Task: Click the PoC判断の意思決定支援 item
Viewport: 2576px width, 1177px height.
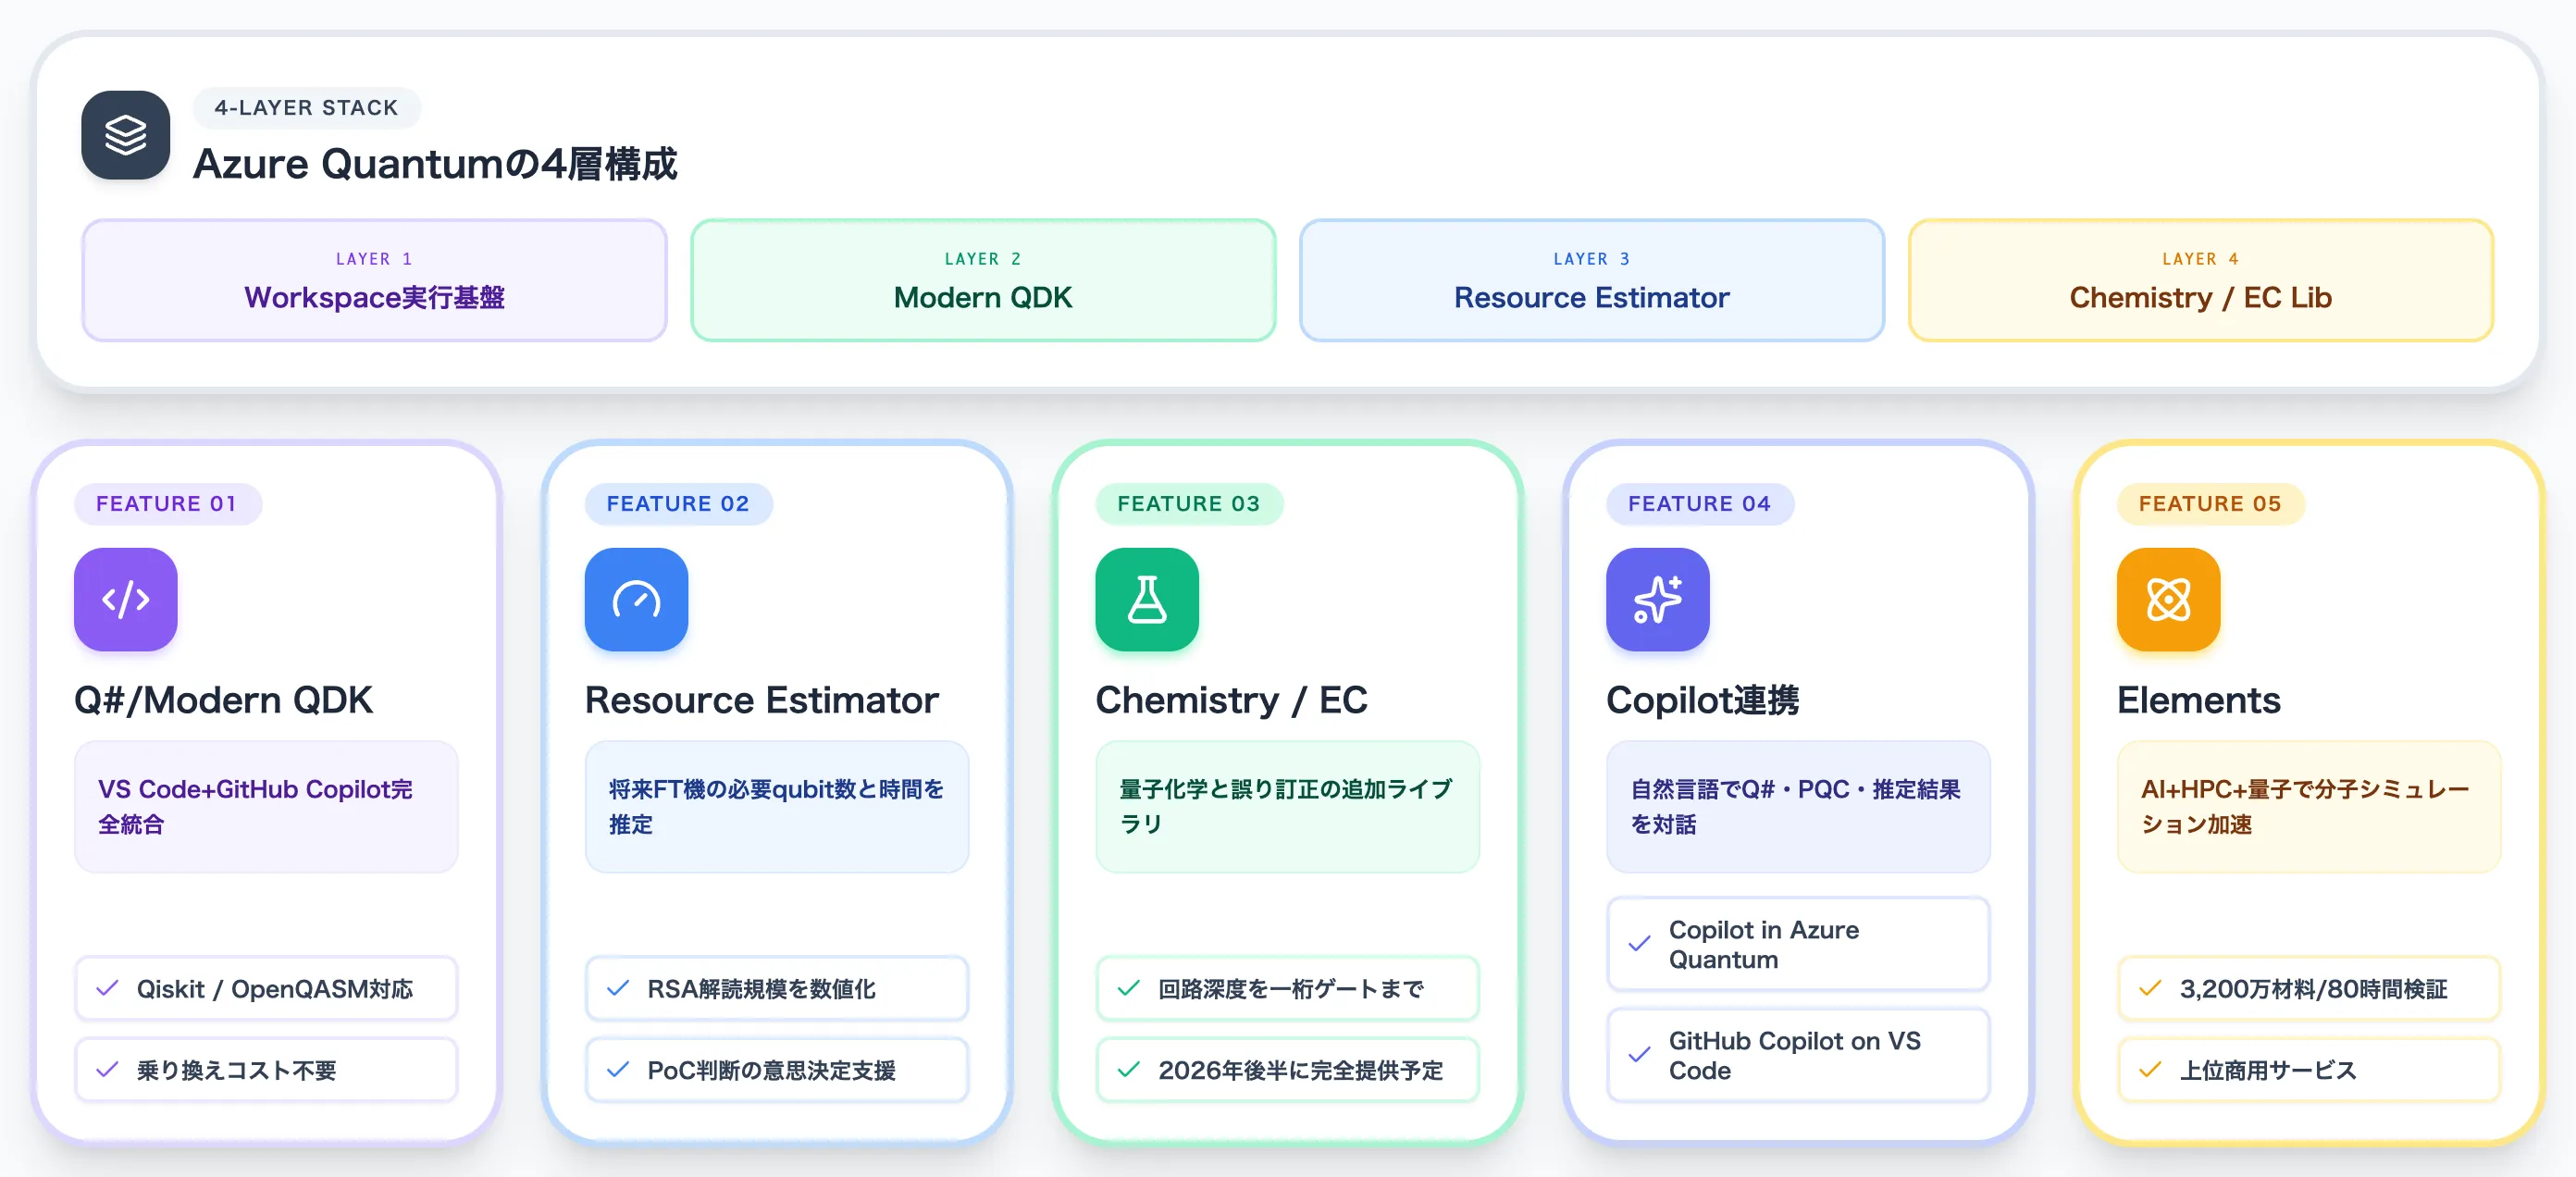Action: [x=777, y=1070]
